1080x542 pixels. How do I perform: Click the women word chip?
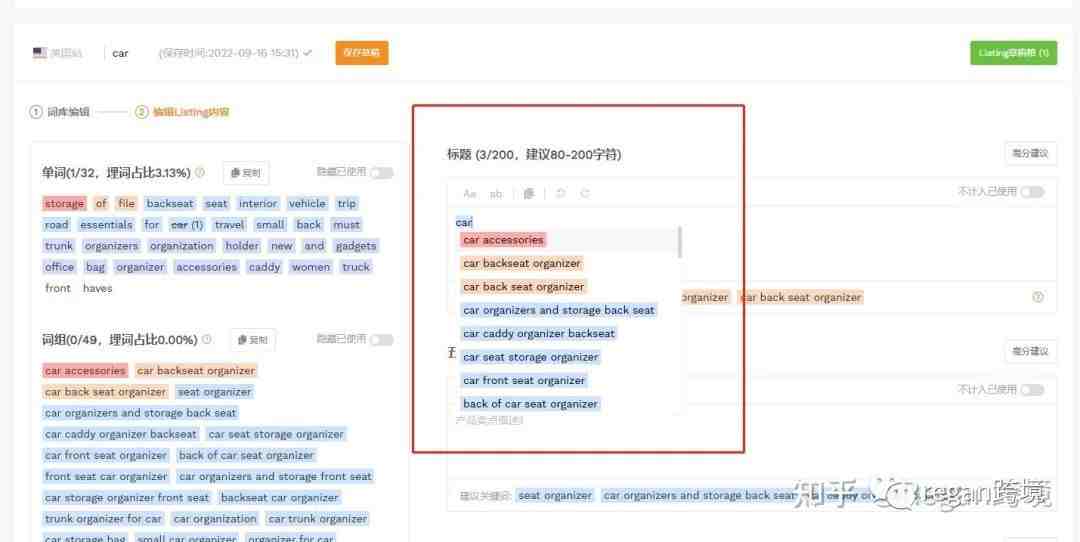pos(311,267)
